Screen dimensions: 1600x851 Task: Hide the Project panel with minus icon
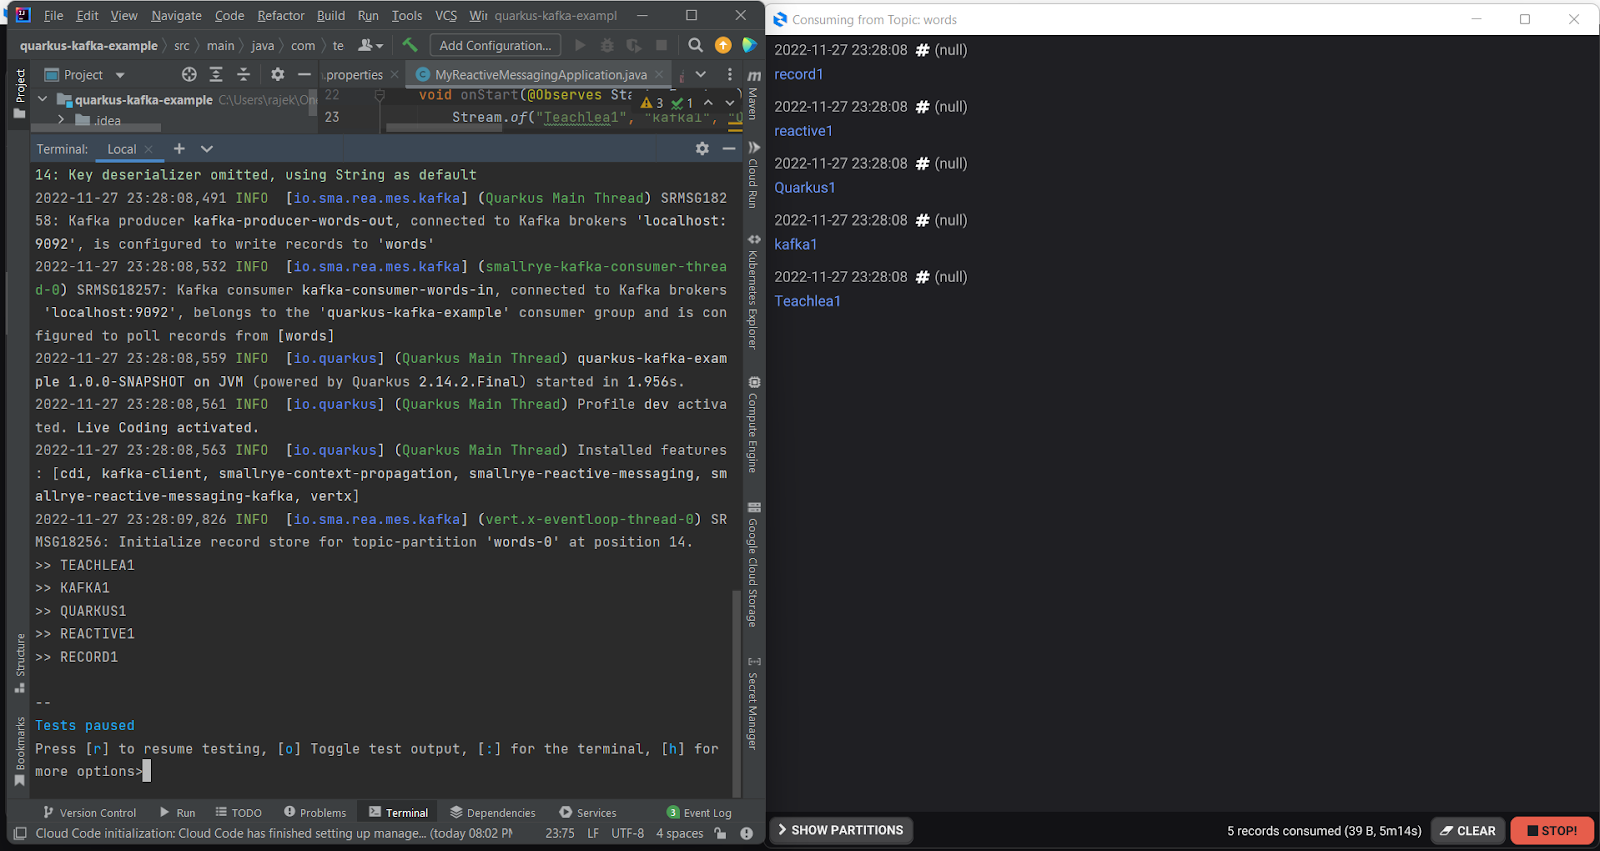click(304, 74)
